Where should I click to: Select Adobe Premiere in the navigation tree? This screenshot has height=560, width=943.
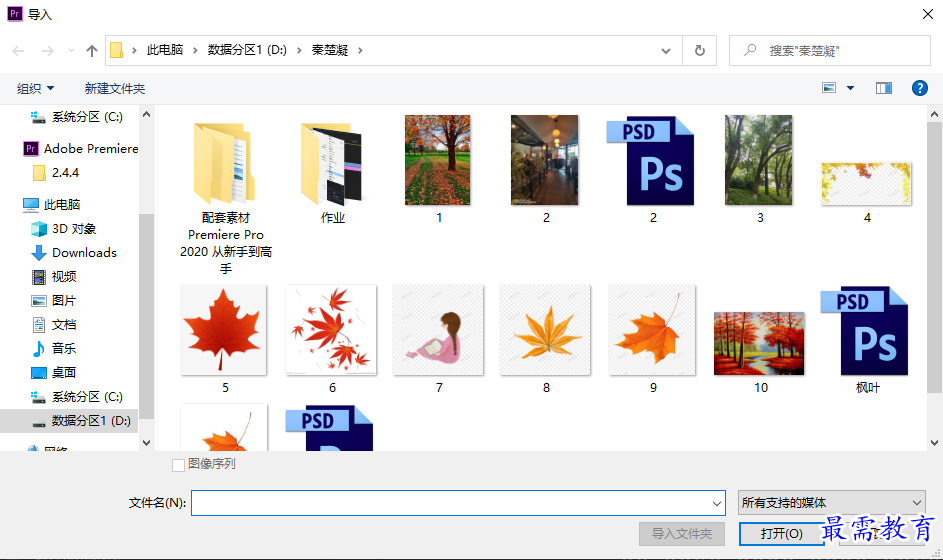(x=81, y=149)
